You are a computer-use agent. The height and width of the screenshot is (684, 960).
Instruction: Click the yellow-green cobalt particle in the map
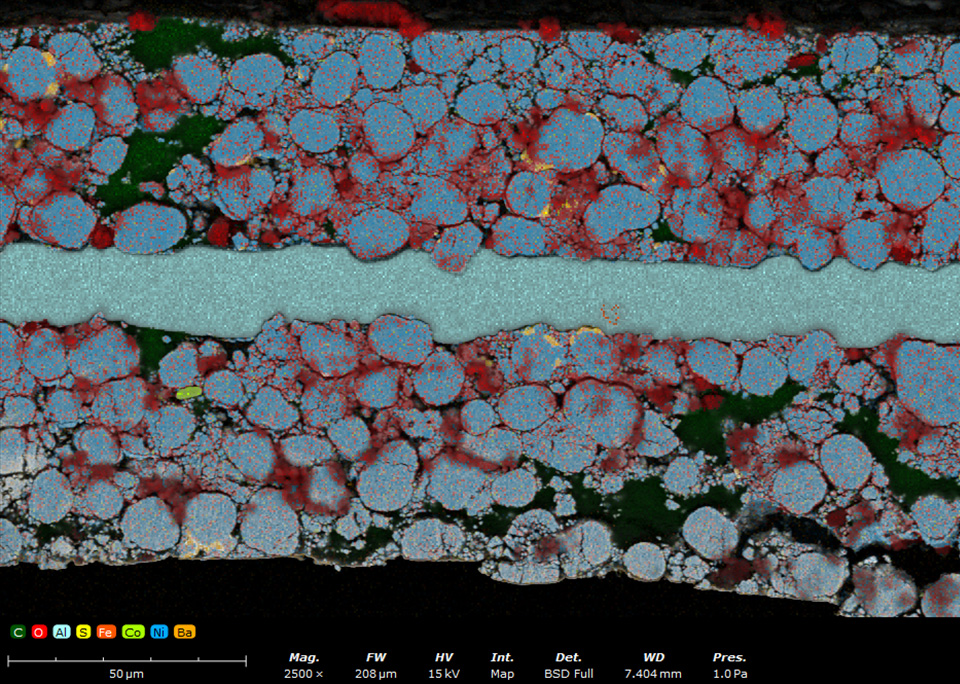point(189,394)
